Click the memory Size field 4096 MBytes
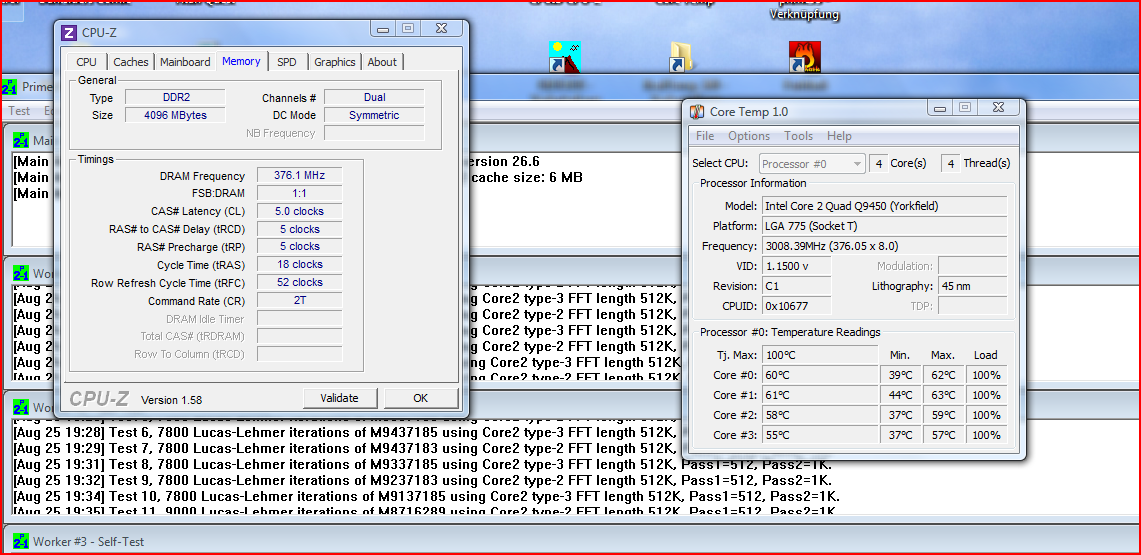This screenshot has height=555, width=1141. [175, 115]
